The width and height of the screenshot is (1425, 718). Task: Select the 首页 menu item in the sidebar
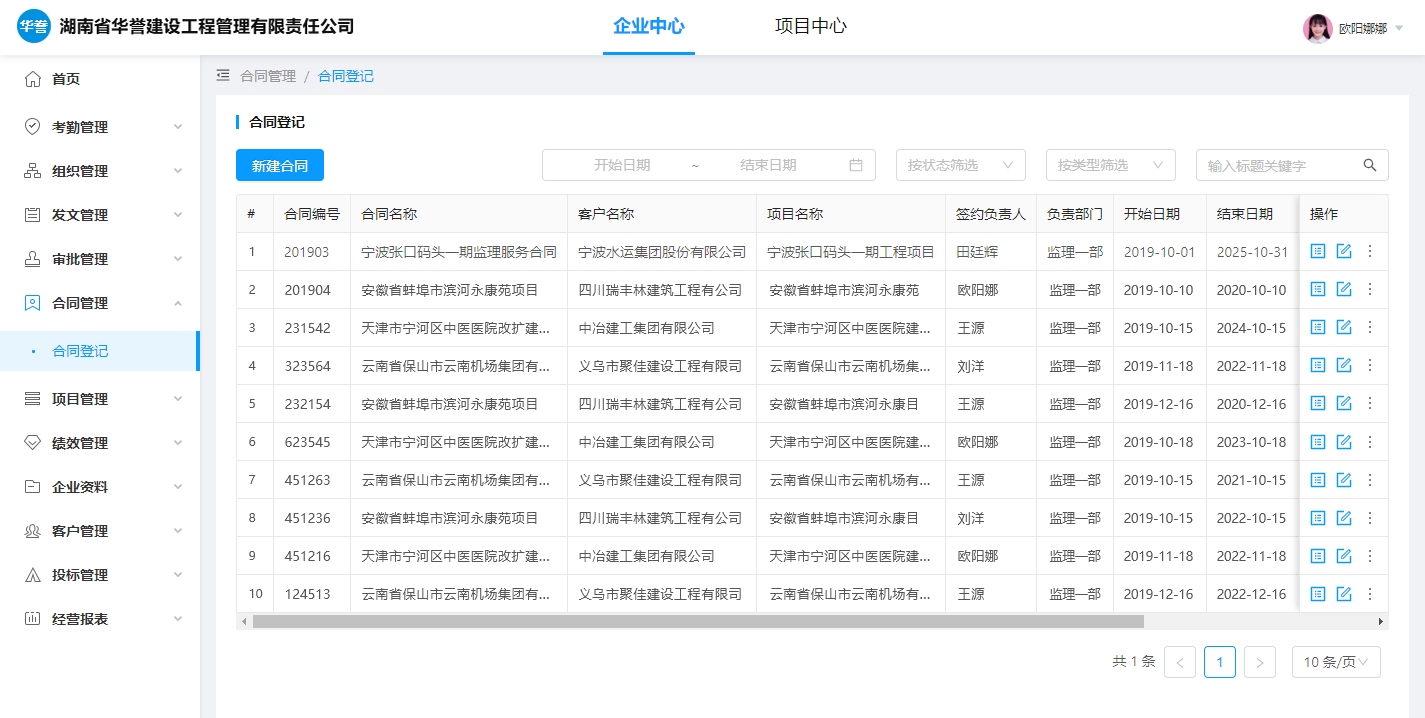point(66,79)
